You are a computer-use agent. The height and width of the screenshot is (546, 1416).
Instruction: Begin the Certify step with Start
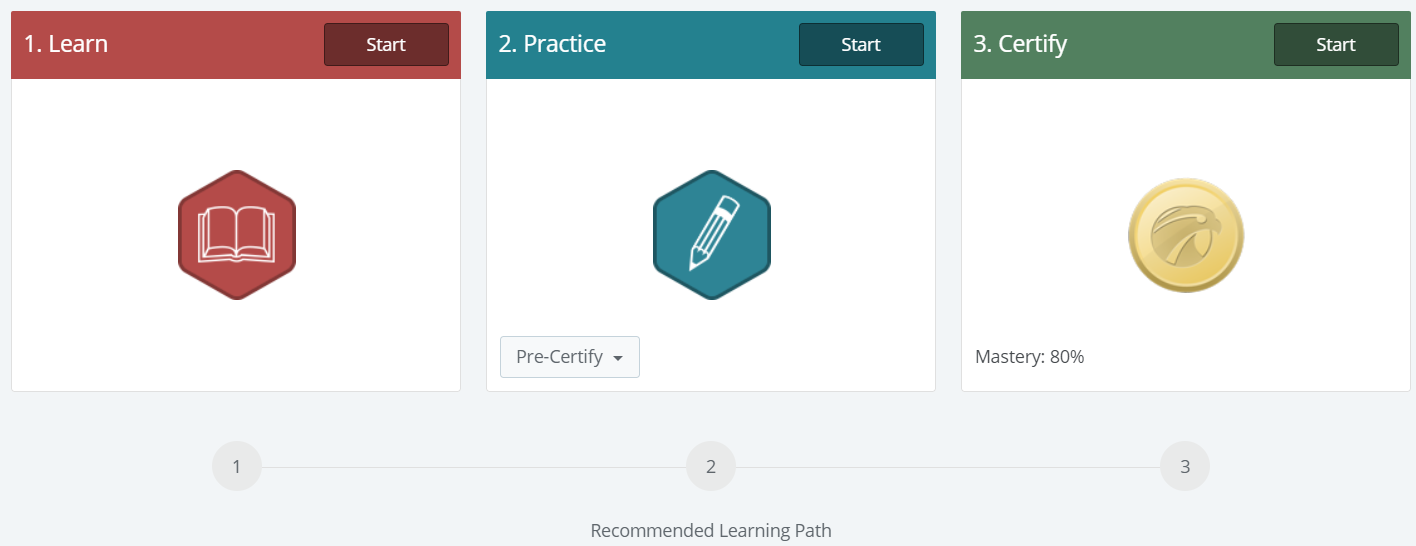1336,45
